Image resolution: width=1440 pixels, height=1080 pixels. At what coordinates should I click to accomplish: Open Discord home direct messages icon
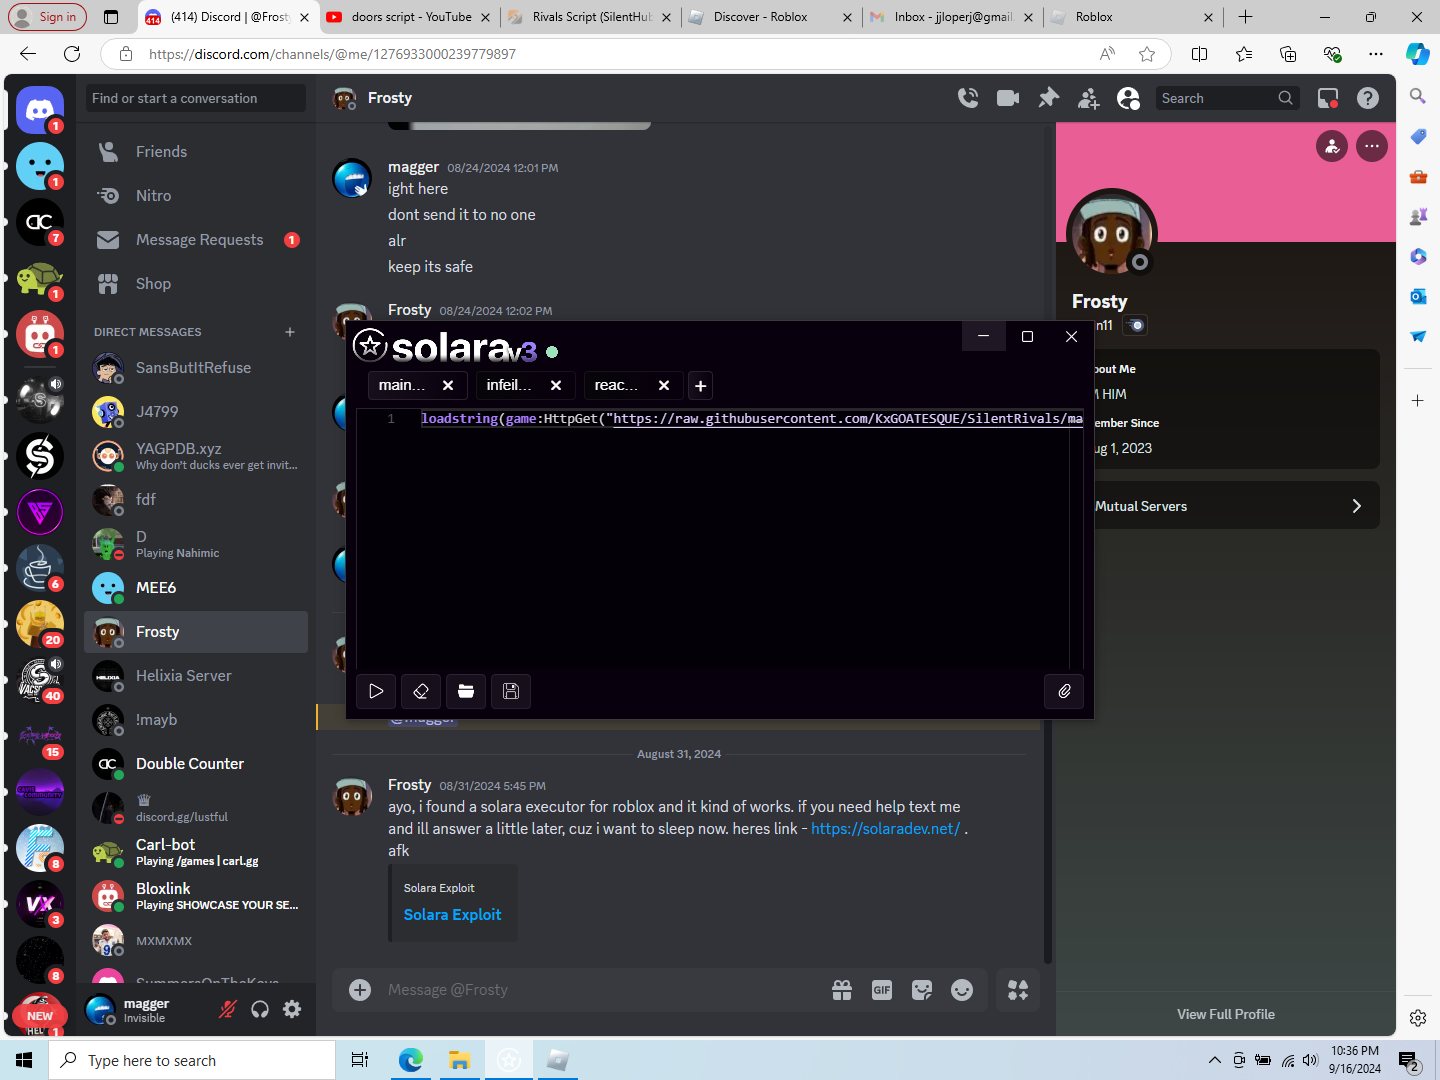(40, 109)
